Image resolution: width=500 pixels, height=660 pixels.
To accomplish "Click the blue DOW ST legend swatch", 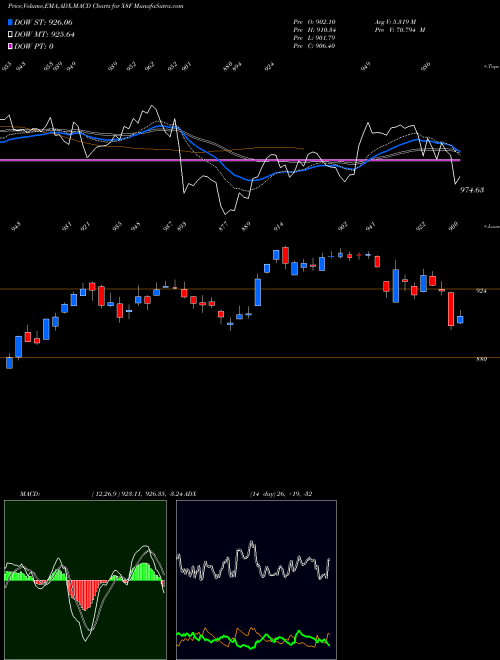I will point(10,22).
